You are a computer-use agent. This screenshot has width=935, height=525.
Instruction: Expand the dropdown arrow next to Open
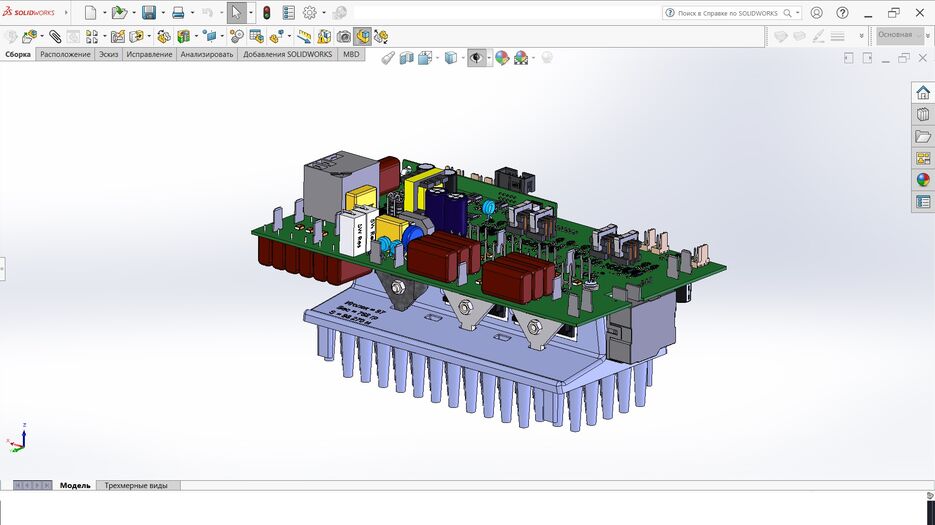click(x=133, y=13)
